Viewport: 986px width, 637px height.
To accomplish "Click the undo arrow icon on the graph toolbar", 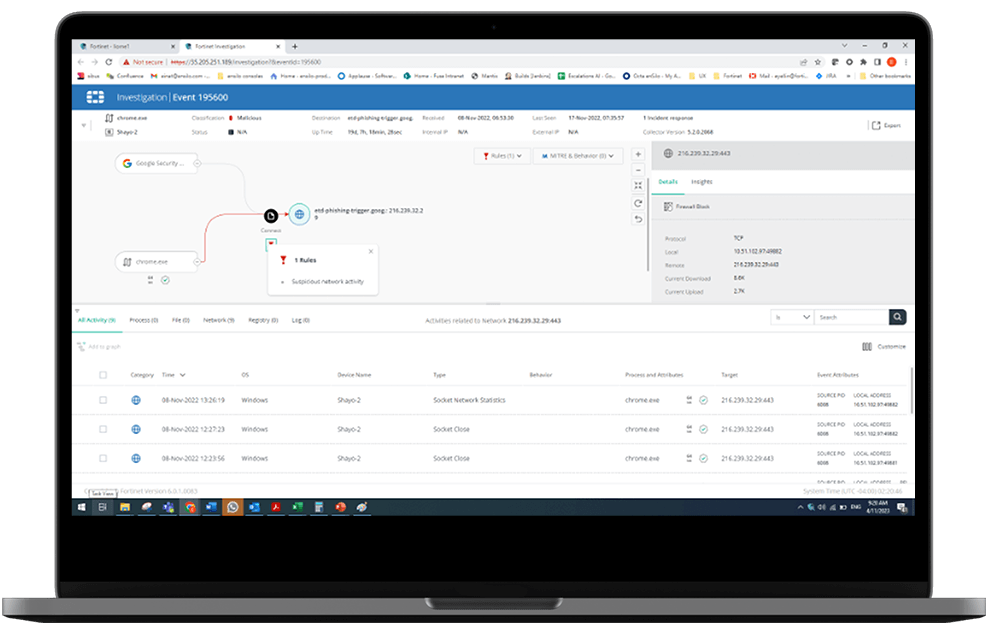I will (x=638, y=218).
